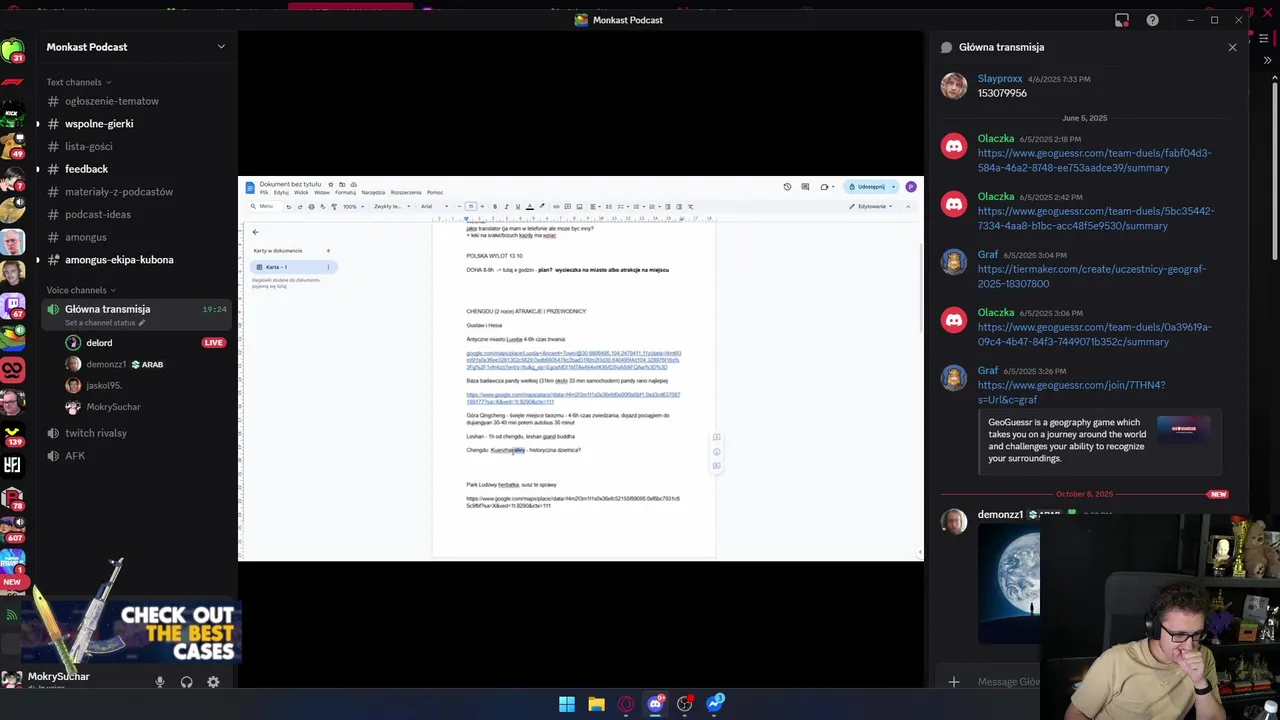The image size is (1280, 720).
Task: Star the document 'Dokument bez tytułu'
Action: click(x=331, y=184)
